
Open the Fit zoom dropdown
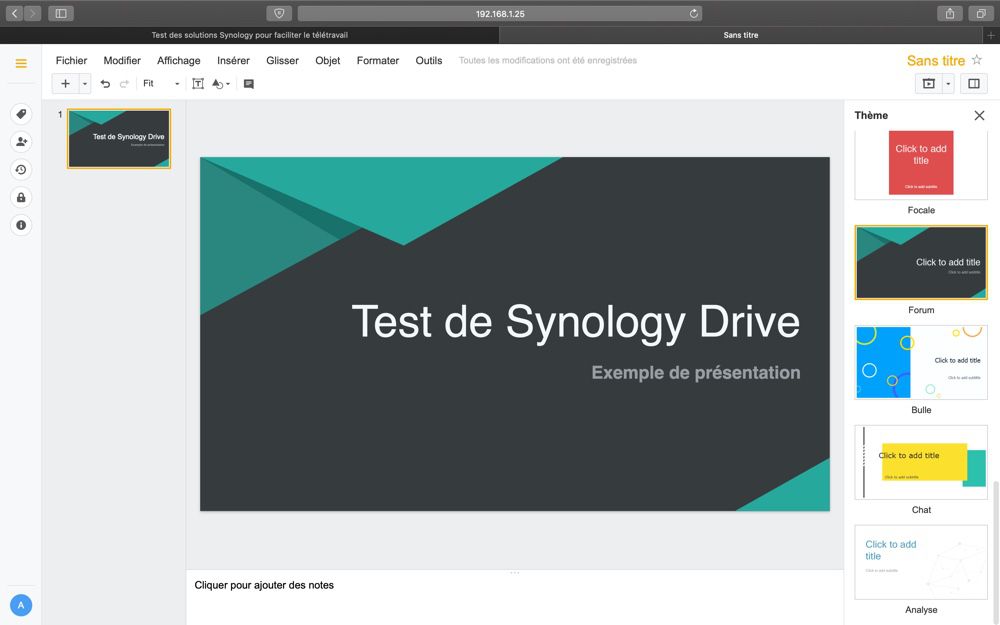tap(161, 84)
